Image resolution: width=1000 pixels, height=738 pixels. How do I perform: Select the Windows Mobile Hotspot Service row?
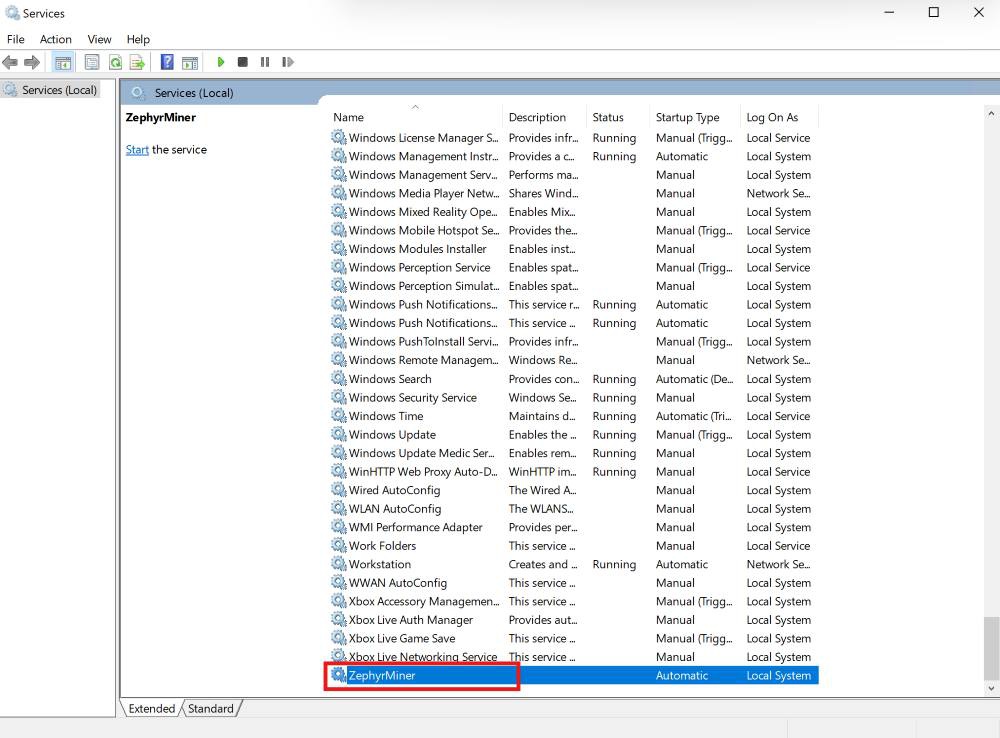573,230
